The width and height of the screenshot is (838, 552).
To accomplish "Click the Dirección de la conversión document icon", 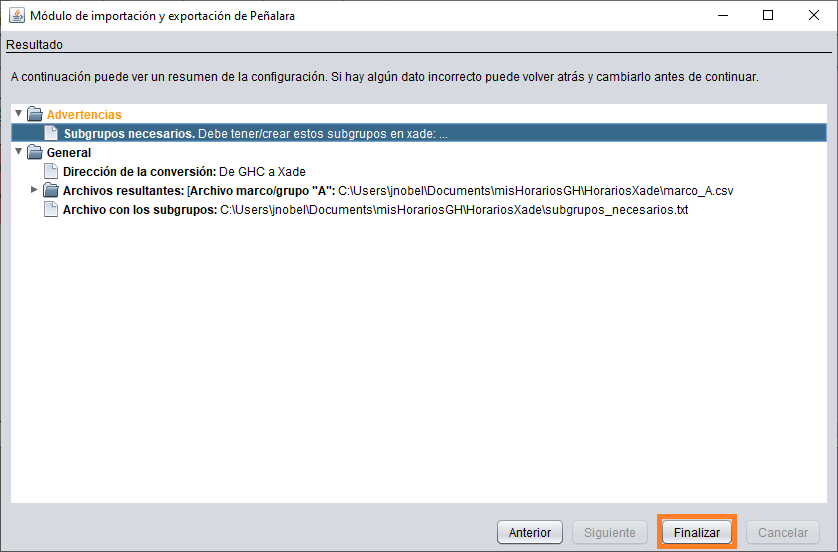I will 51,172.
